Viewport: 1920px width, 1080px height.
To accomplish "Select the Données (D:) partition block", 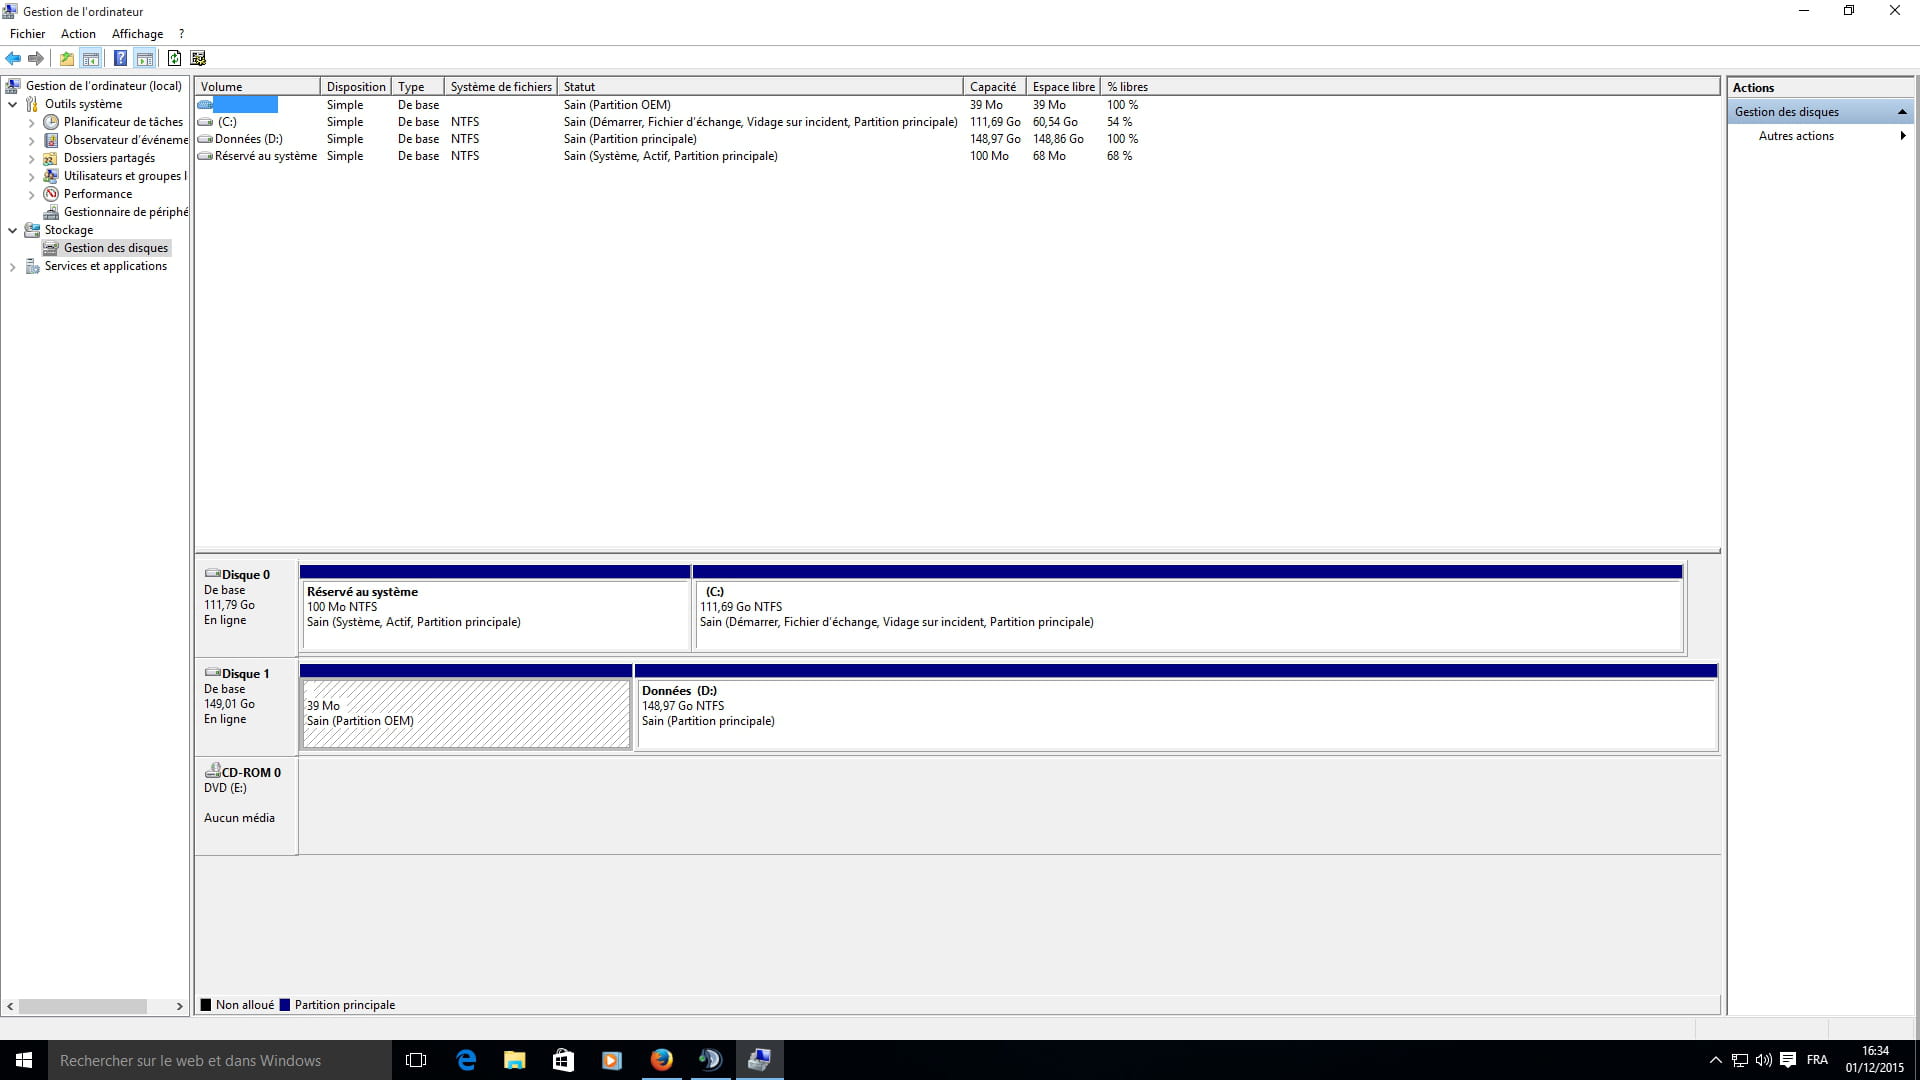I will [x=1176, y=715].
